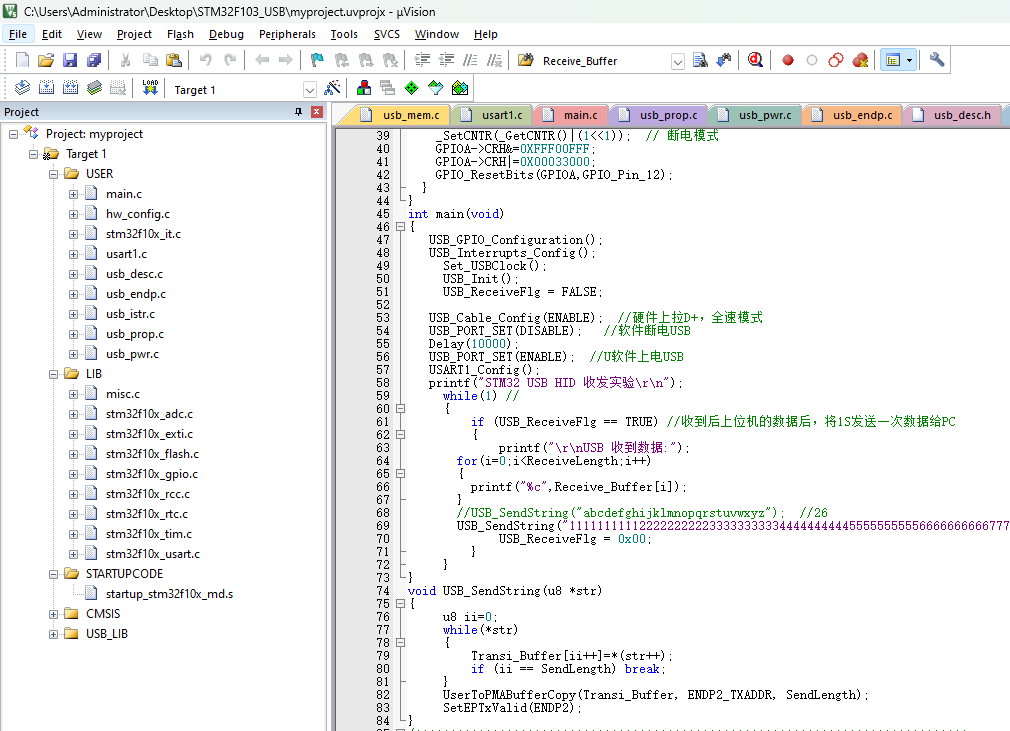Screen dimensions: 1010x731
Task: Expand the hw_config.c file node
Action: 73,214
